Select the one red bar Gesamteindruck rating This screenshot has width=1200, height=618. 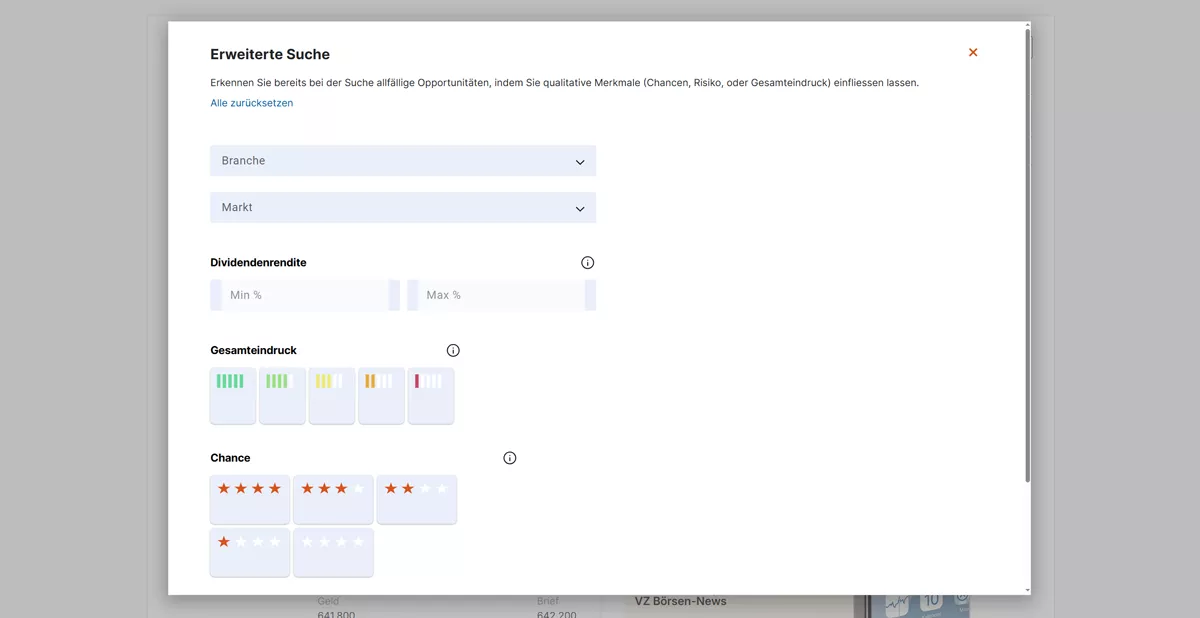point(431,395)
